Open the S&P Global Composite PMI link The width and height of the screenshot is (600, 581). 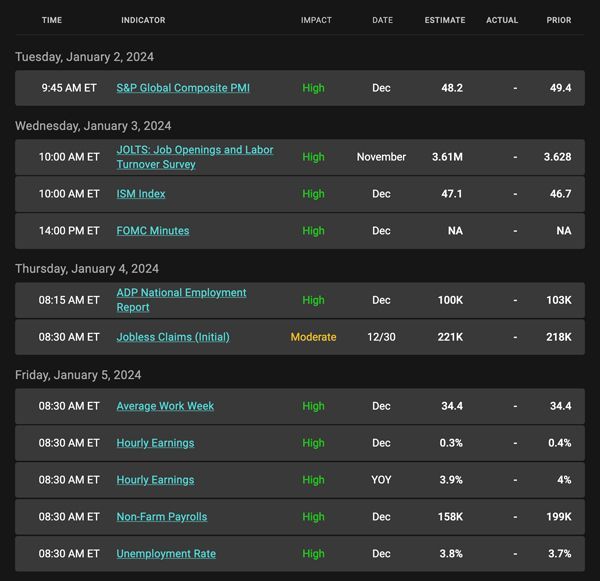coord(183,88)
